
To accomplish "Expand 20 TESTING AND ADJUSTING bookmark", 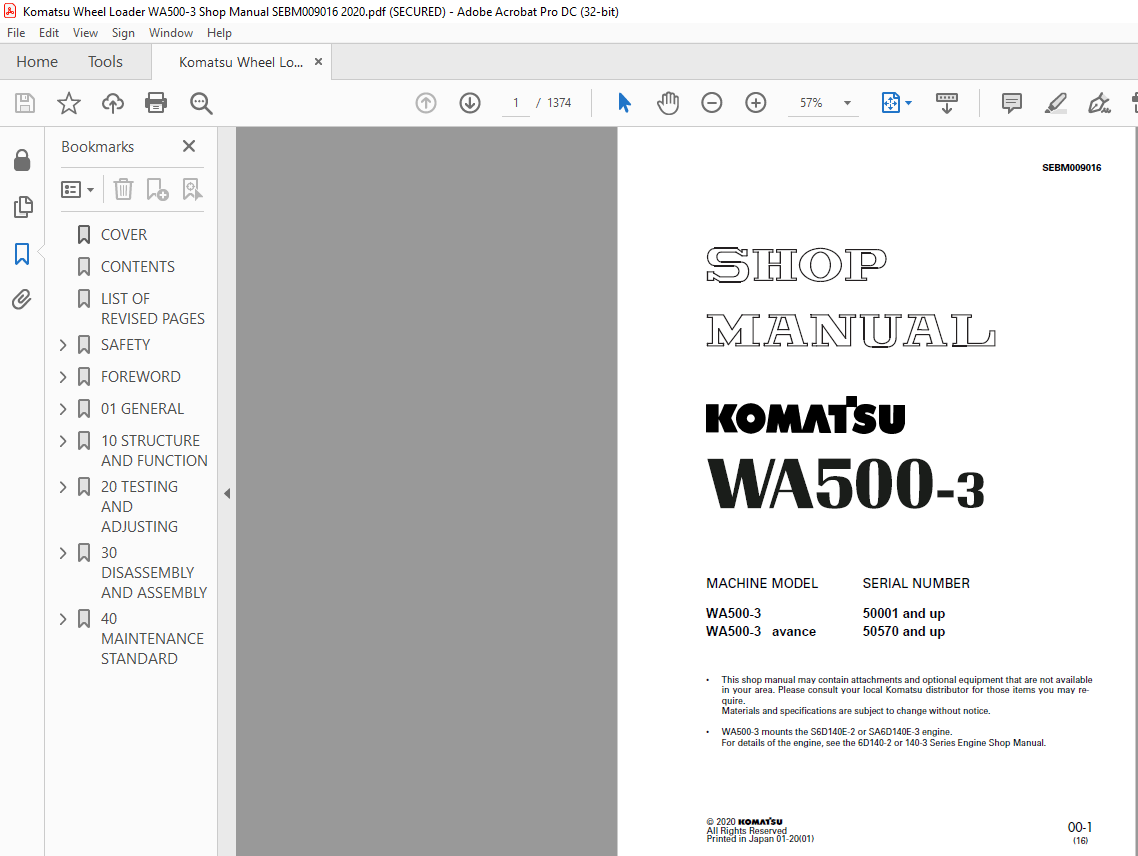I will click(63, 486).
